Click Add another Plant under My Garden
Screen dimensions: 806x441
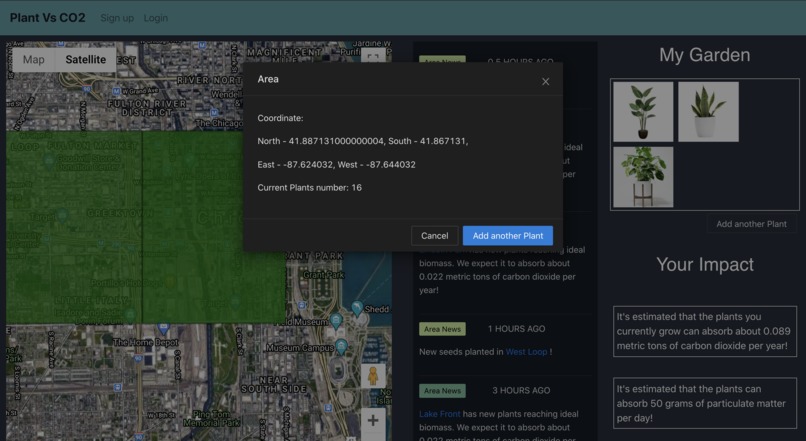[x=752, y=224]
